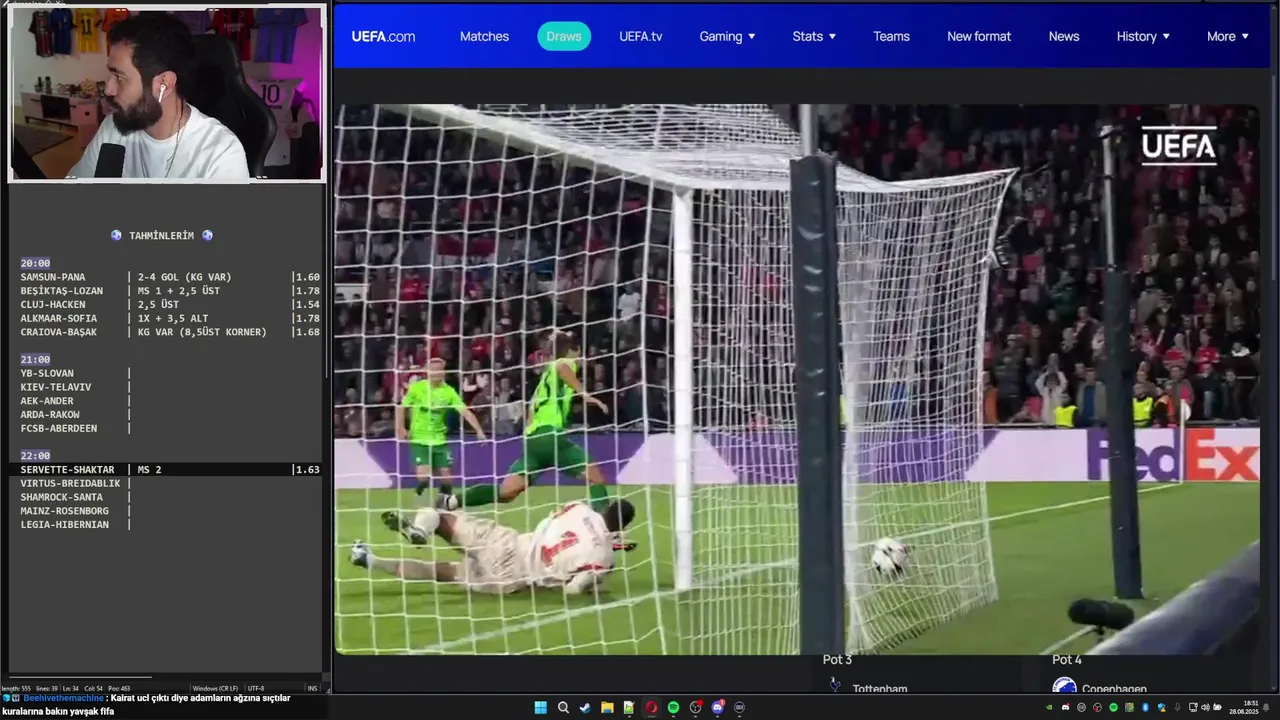Open Windows notification bell
This screenshot has height=720, width=1280.
click(x=1266, y=707)
